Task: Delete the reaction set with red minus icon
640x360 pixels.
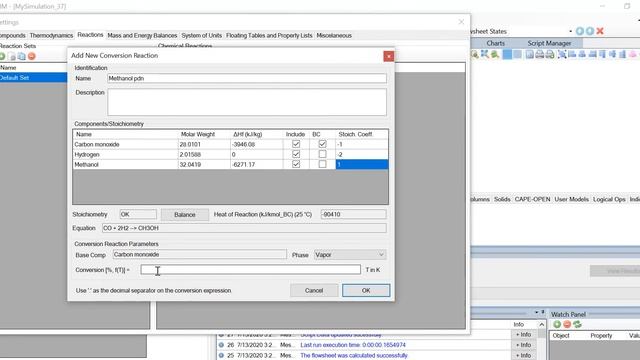Action: pos(31,56)
